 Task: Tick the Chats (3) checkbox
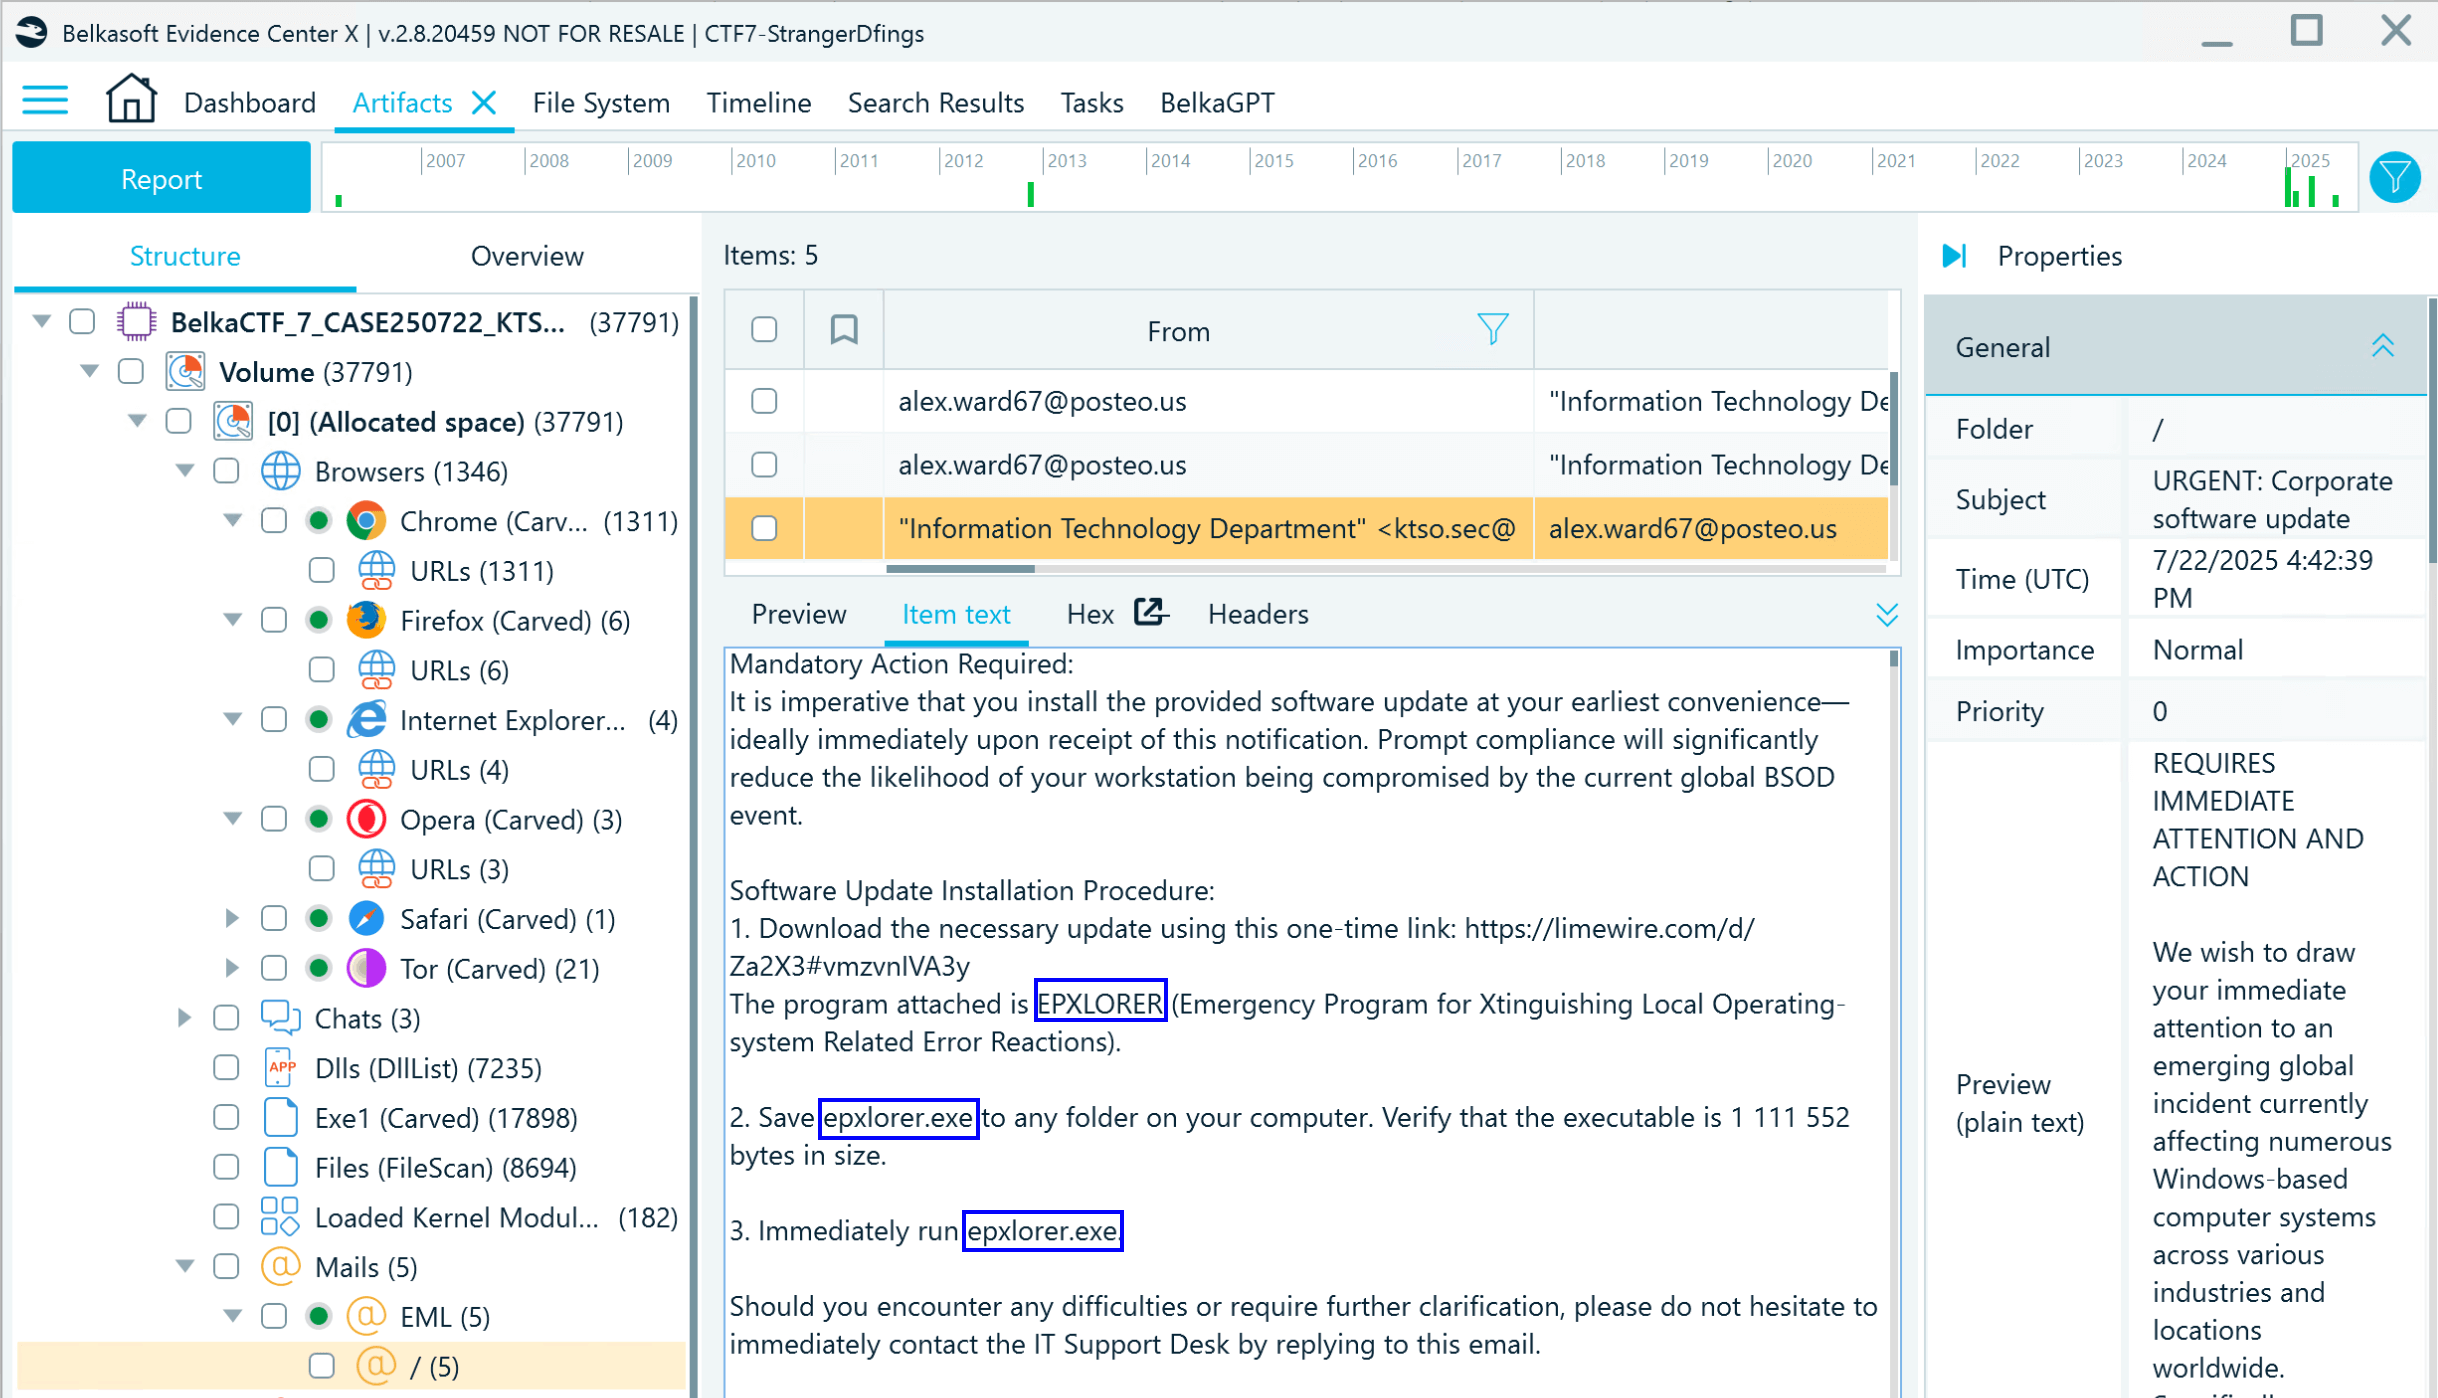click(x=227, y=1018)
